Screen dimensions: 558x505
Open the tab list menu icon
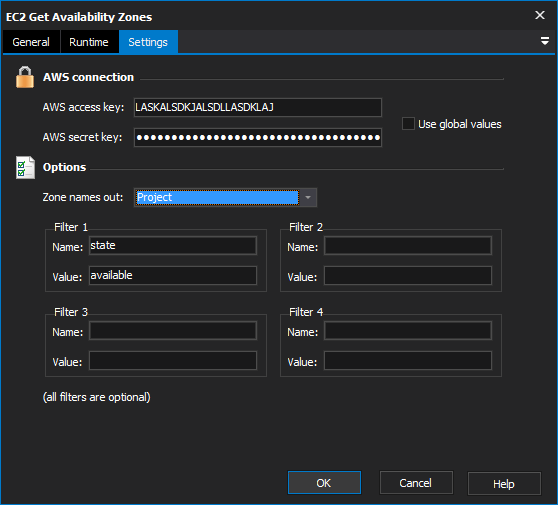click(544, 41)
